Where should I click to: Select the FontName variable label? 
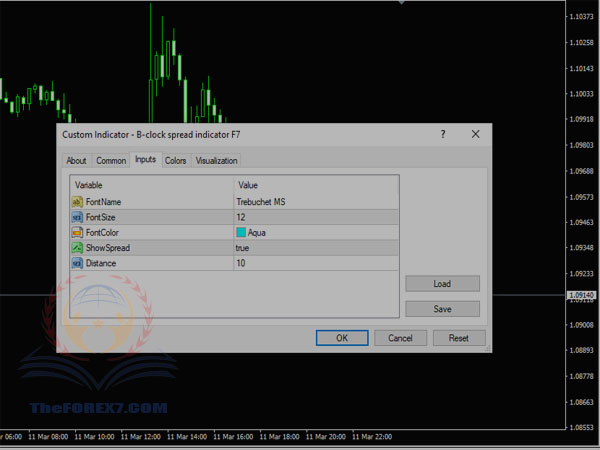(103, 202)
